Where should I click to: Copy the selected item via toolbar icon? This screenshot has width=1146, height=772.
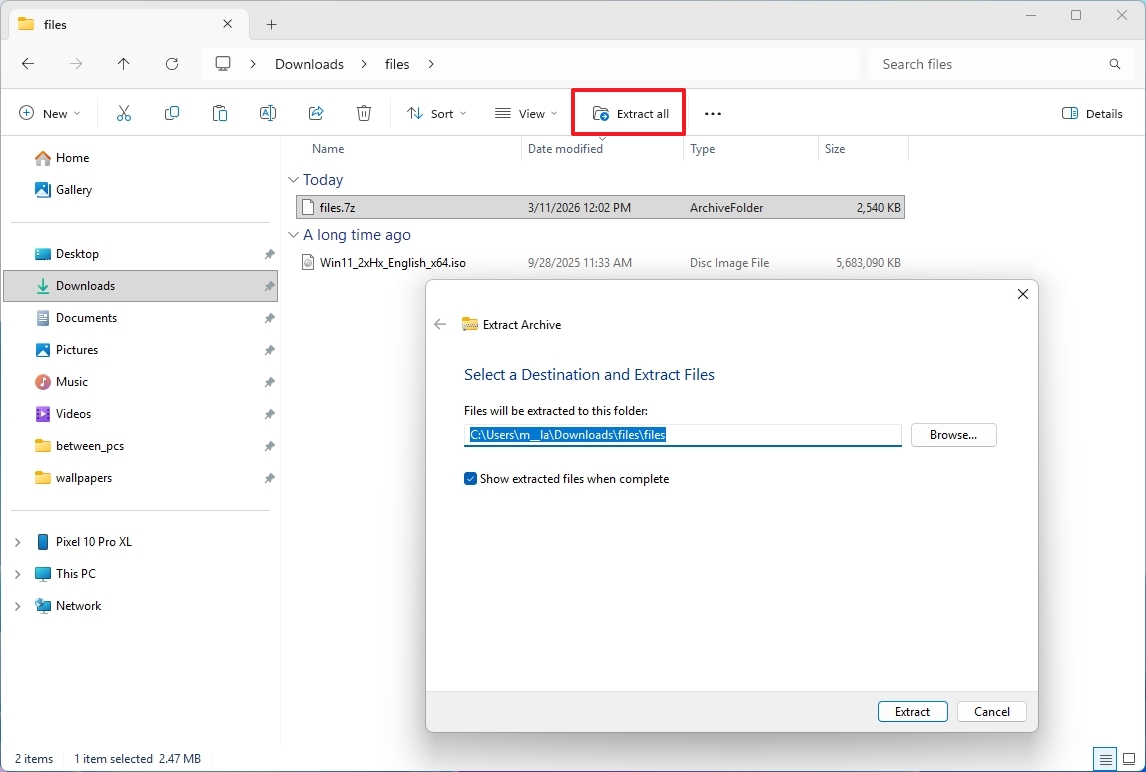click(x=172, y=113)
